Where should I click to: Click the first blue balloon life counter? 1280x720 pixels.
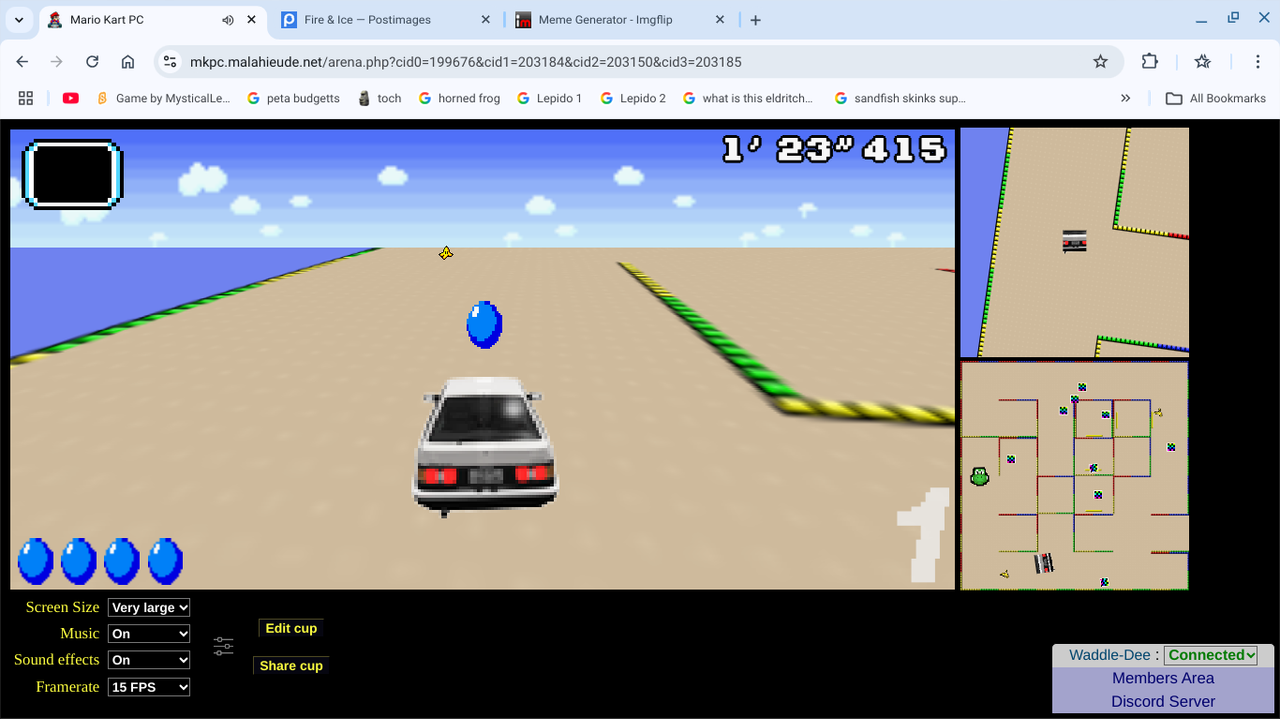(x=35, y=561)
